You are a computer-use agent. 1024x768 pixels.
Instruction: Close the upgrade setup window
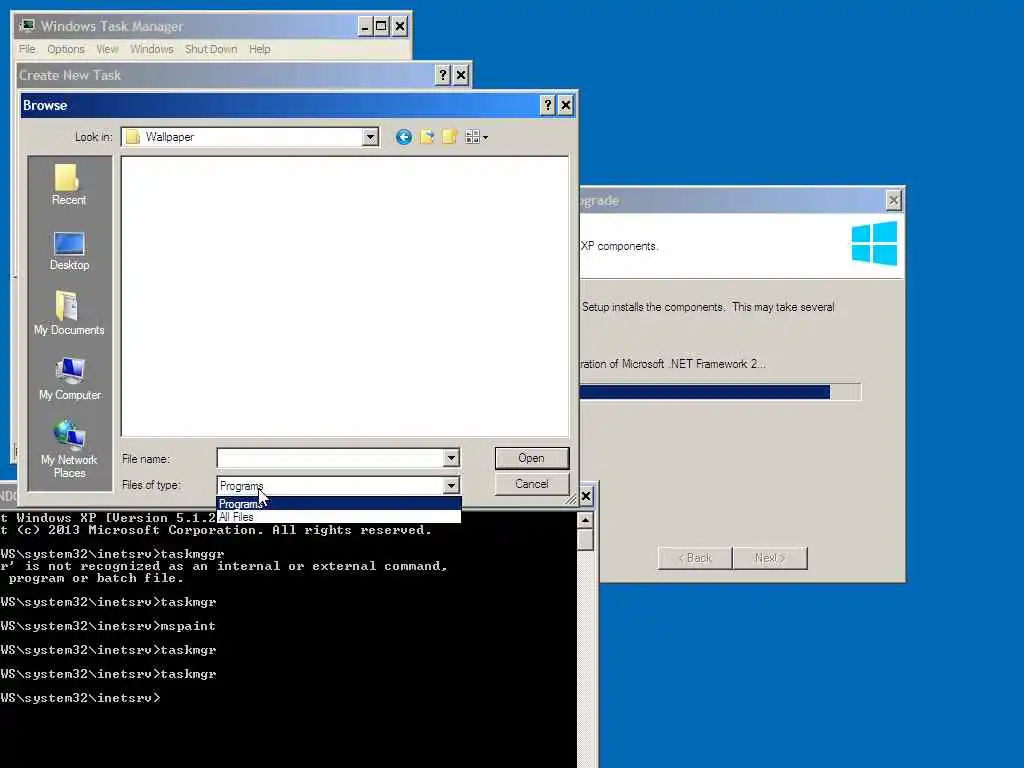coord(893,200)
